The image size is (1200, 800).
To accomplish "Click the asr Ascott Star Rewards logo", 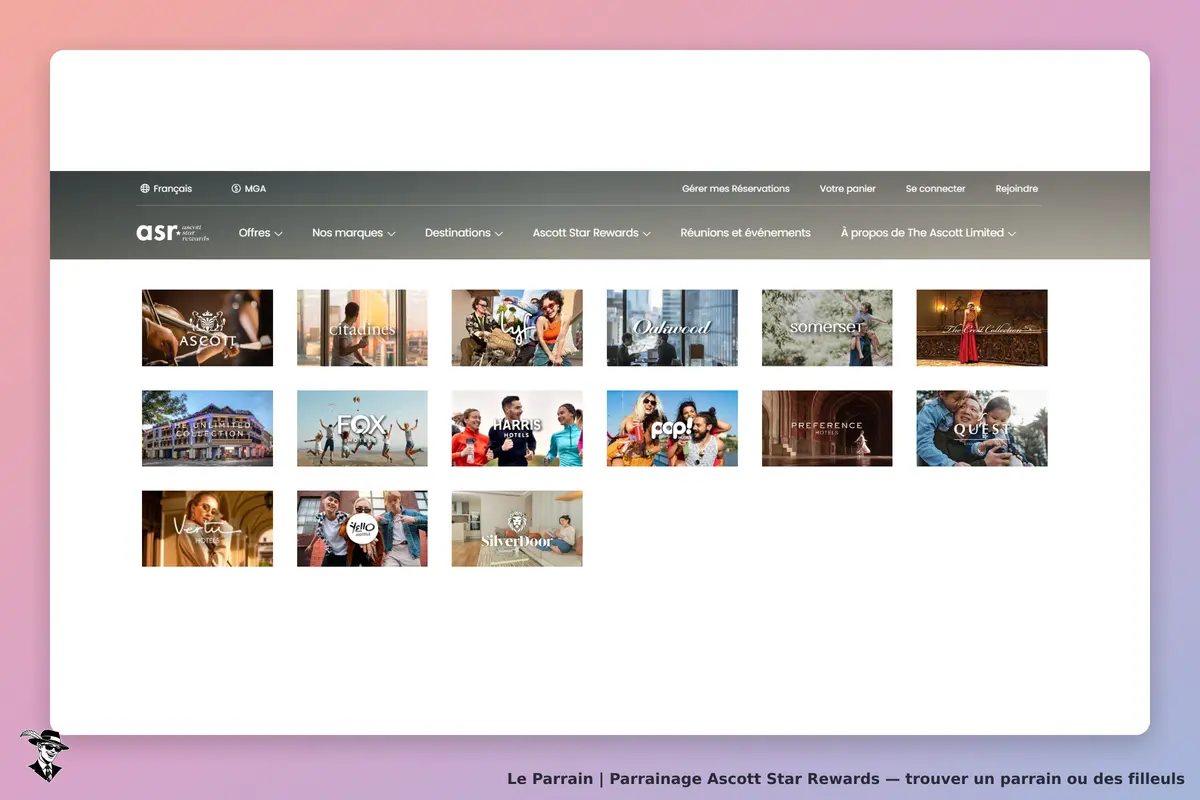I will pos(173,233).
